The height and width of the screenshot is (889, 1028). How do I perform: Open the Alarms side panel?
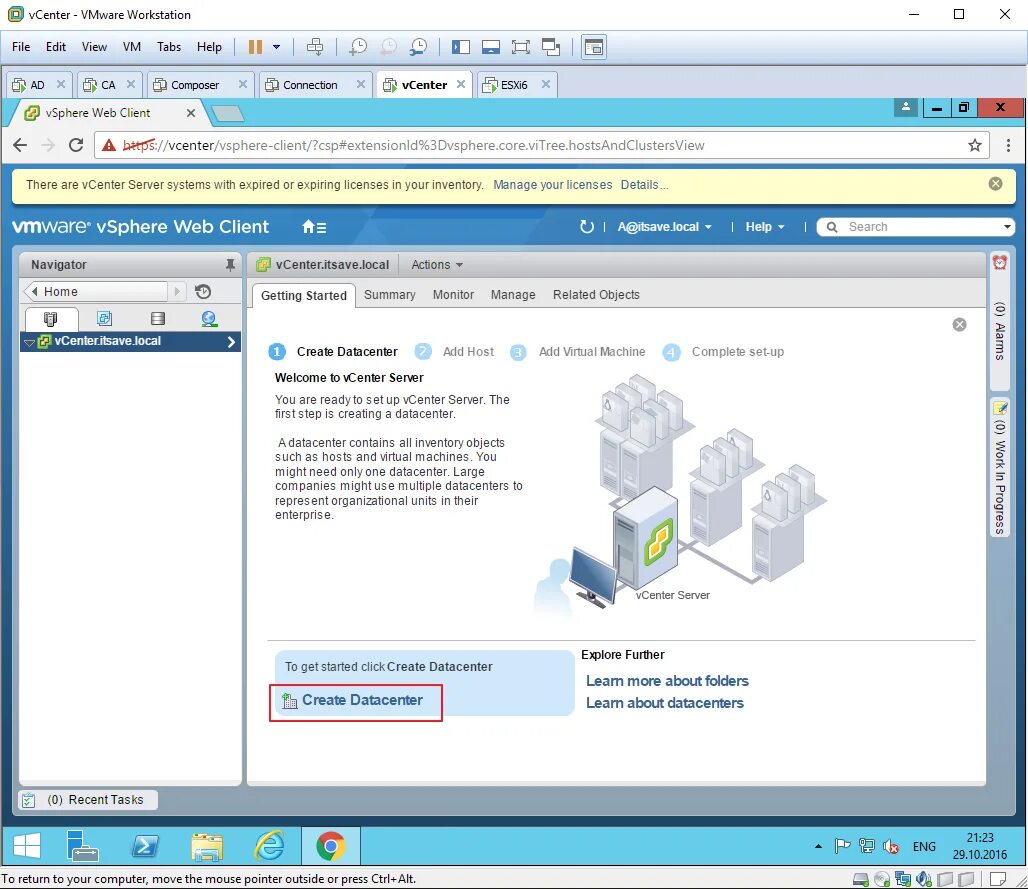point(1000,330)
